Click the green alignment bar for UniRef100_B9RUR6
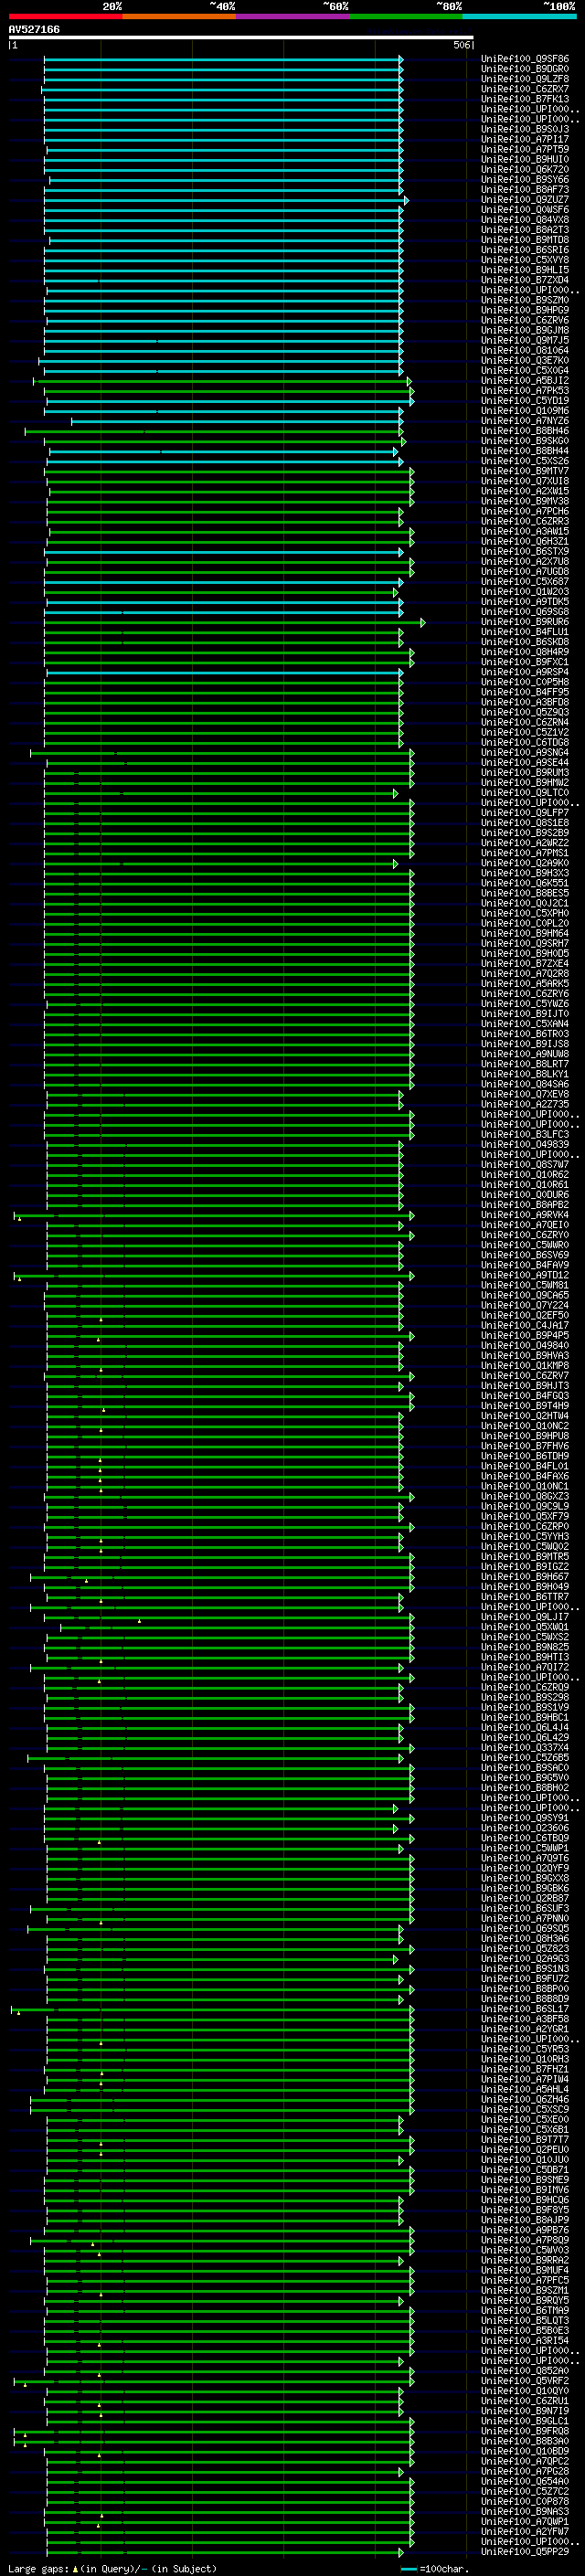This screenshot has height=2576, width=585. pyautogui.click(x=234, y=622)
